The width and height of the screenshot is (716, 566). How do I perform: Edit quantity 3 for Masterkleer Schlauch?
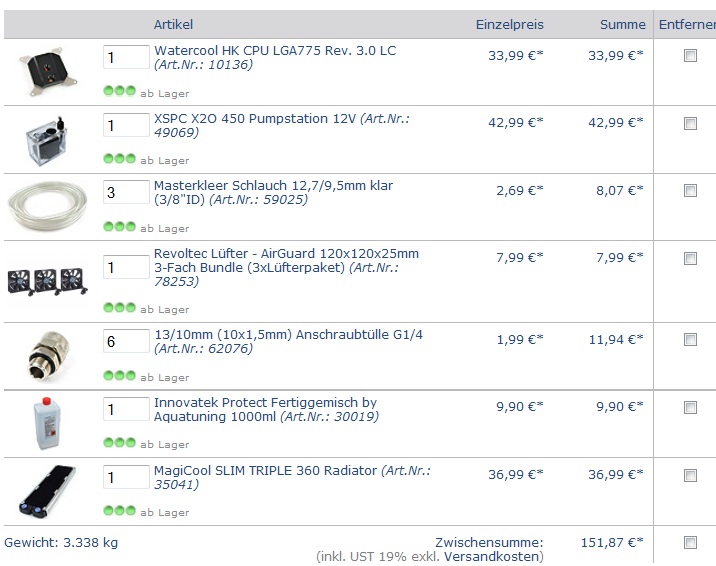pos(126,192)
